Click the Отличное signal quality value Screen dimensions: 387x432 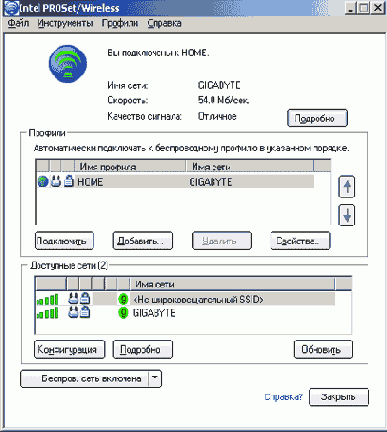[217, 116]
